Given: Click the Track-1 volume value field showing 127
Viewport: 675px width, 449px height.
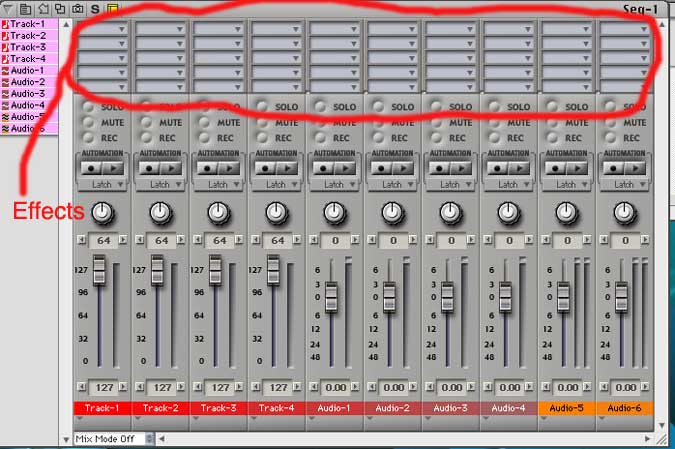Looking at the screenshot, I should [102, 387].
